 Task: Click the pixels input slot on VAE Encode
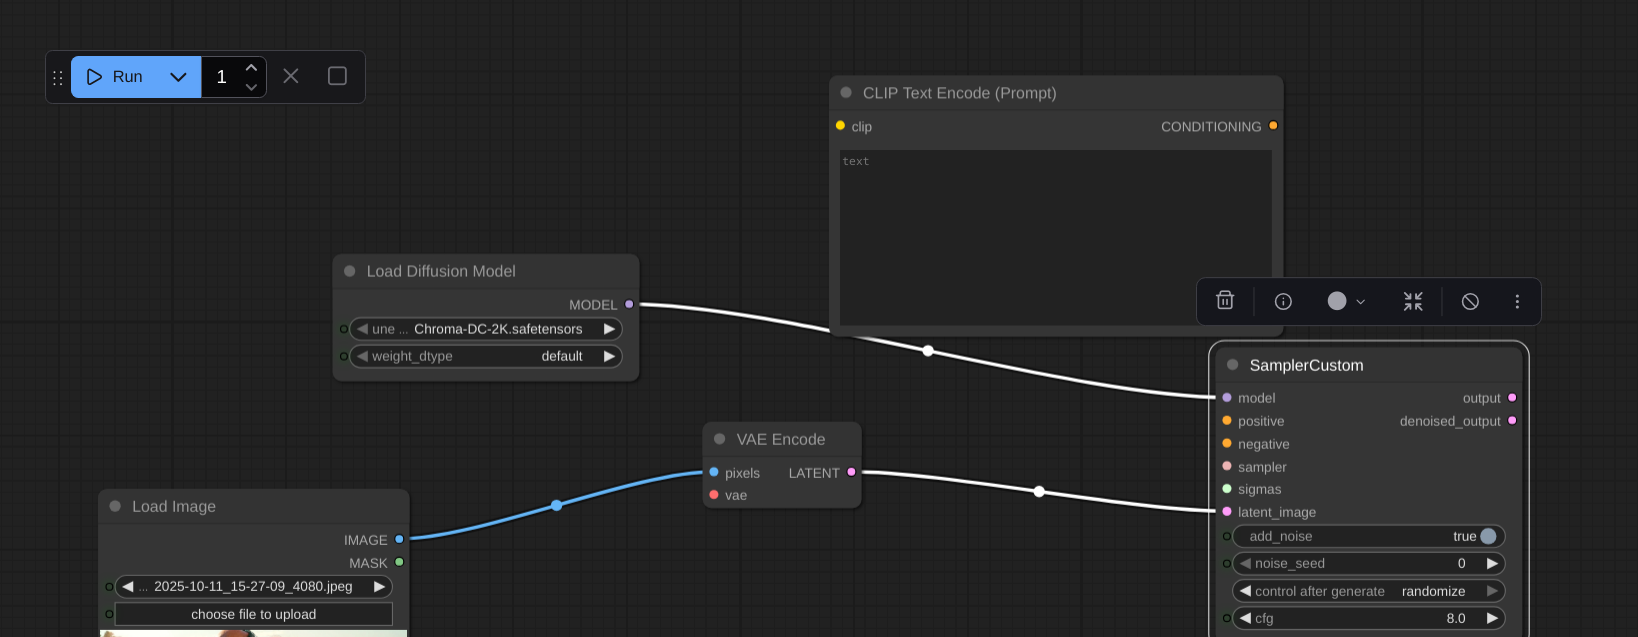tap(714, 472)
